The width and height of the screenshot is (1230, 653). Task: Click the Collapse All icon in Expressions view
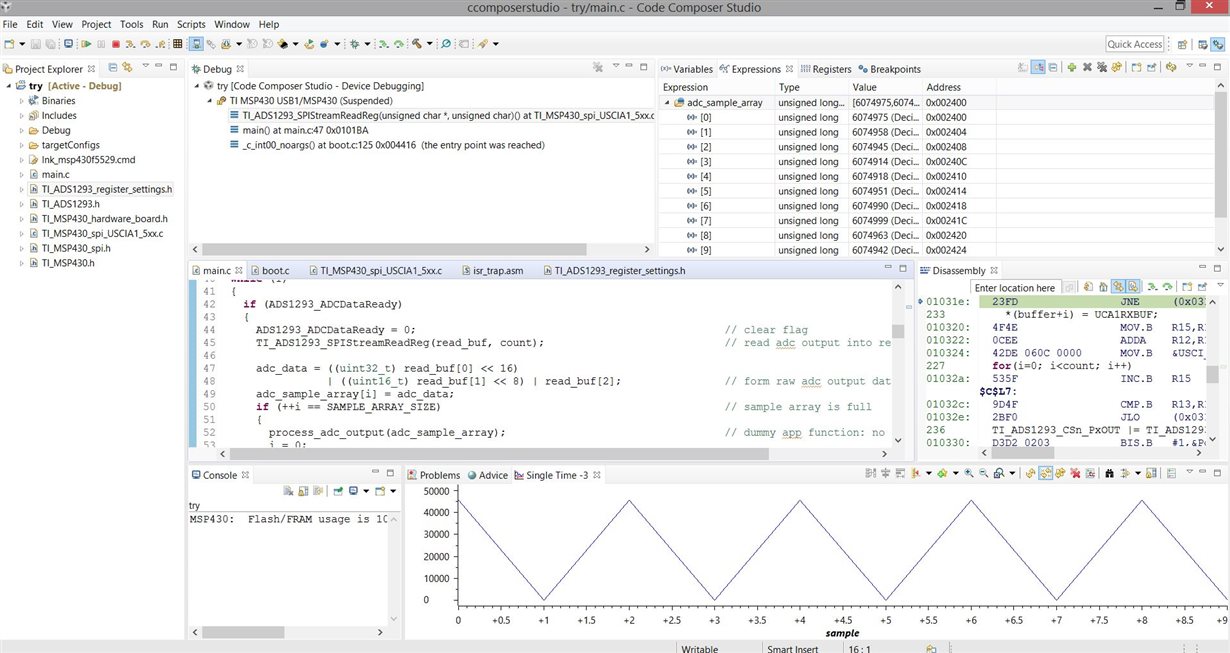pos(1054,68)
